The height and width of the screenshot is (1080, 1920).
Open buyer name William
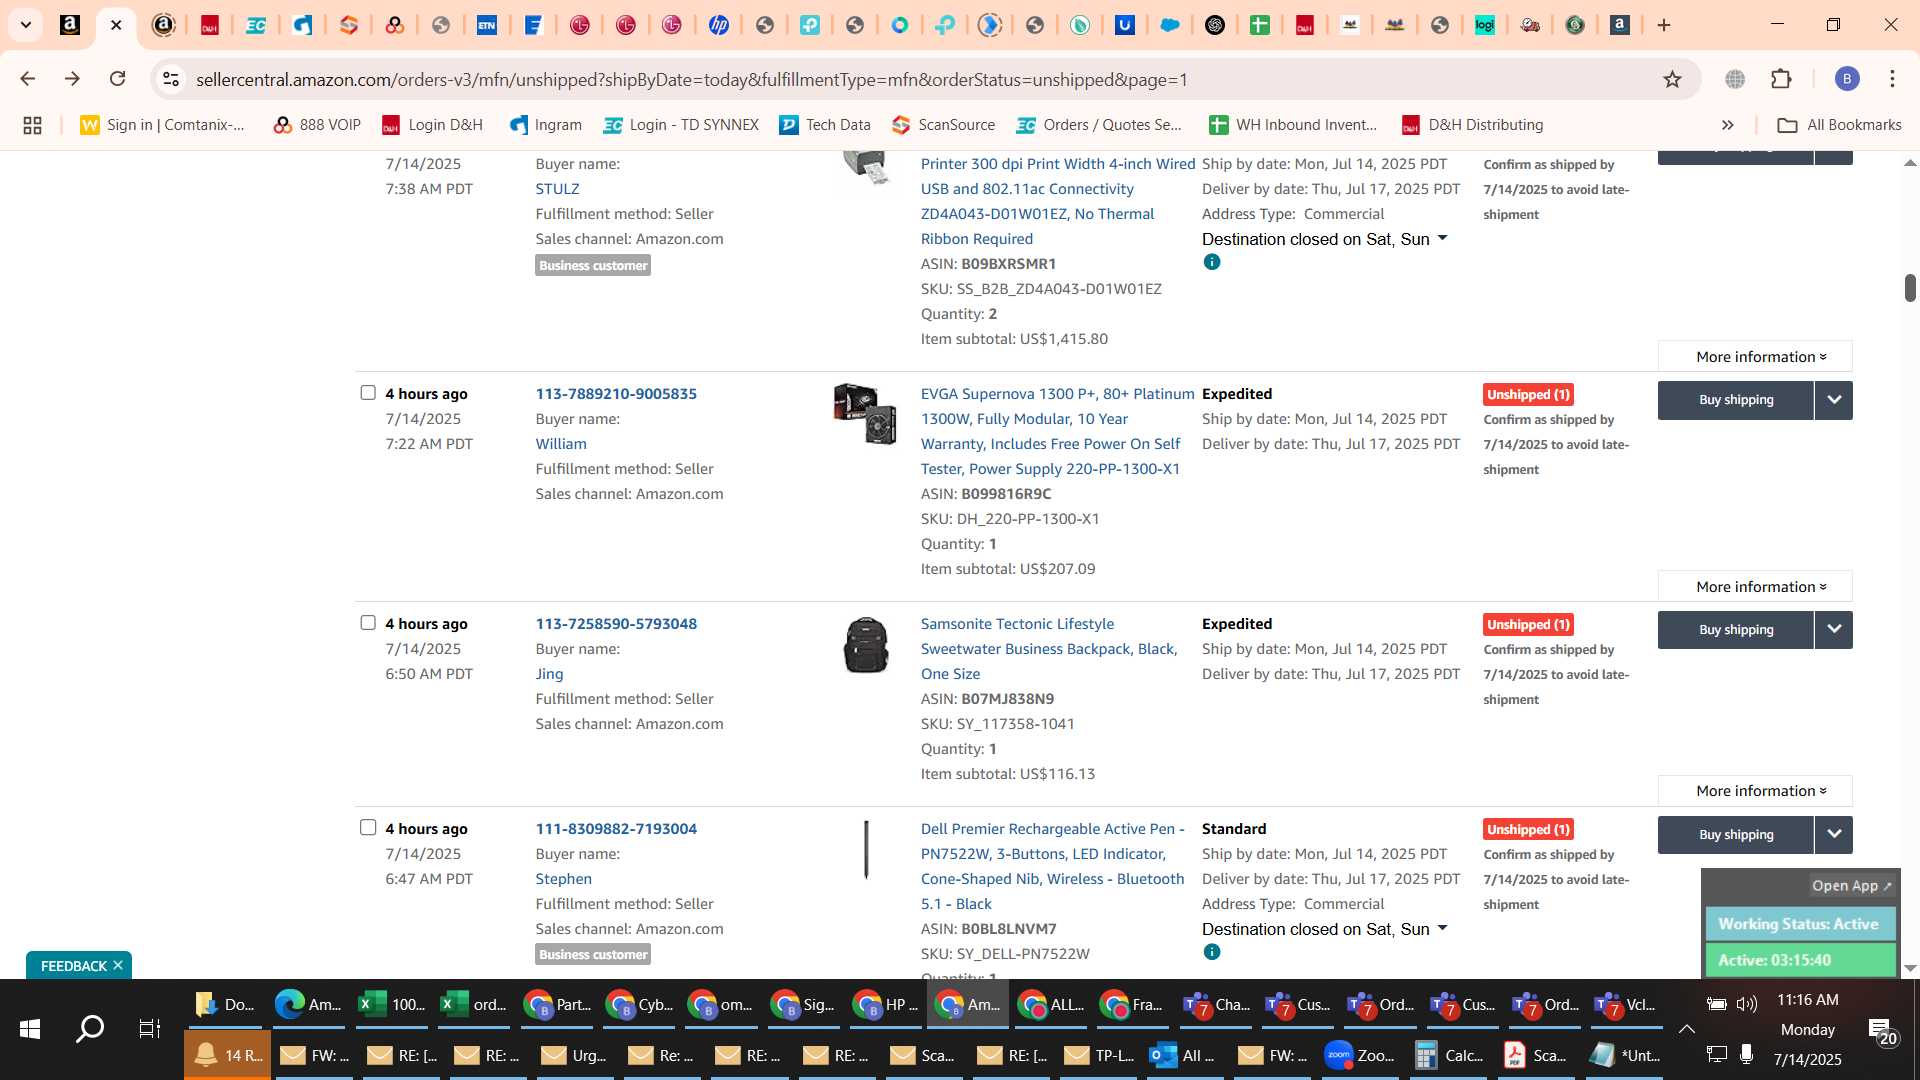(561, 444)
